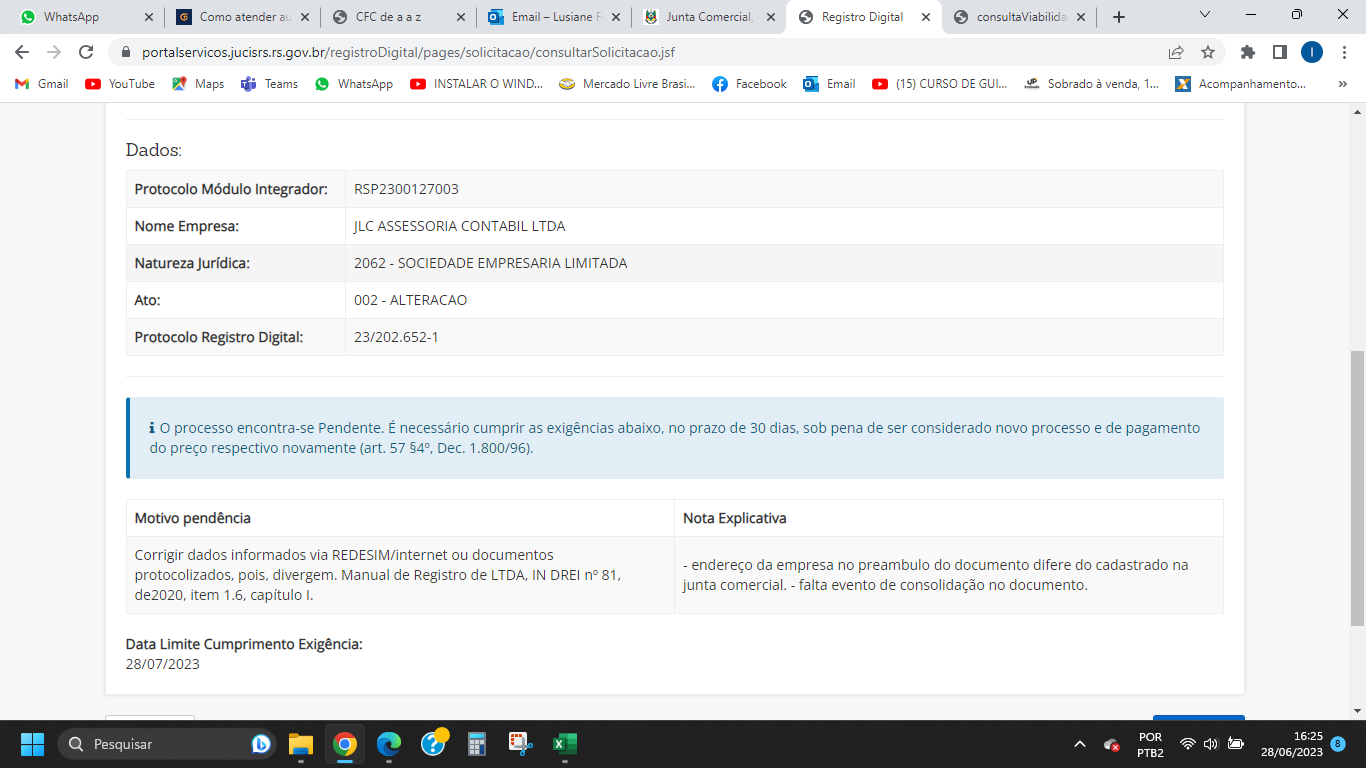The width and height of the screenshot is (1366, 768).
Task: Open Acompanhamento bookmark
Action: point(1241,84)
